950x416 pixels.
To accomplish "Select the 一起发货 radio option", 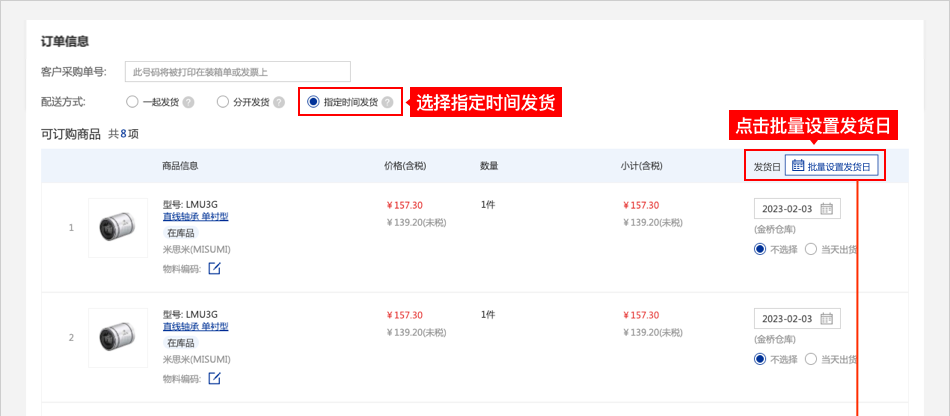I will click(x=132, y=102).
